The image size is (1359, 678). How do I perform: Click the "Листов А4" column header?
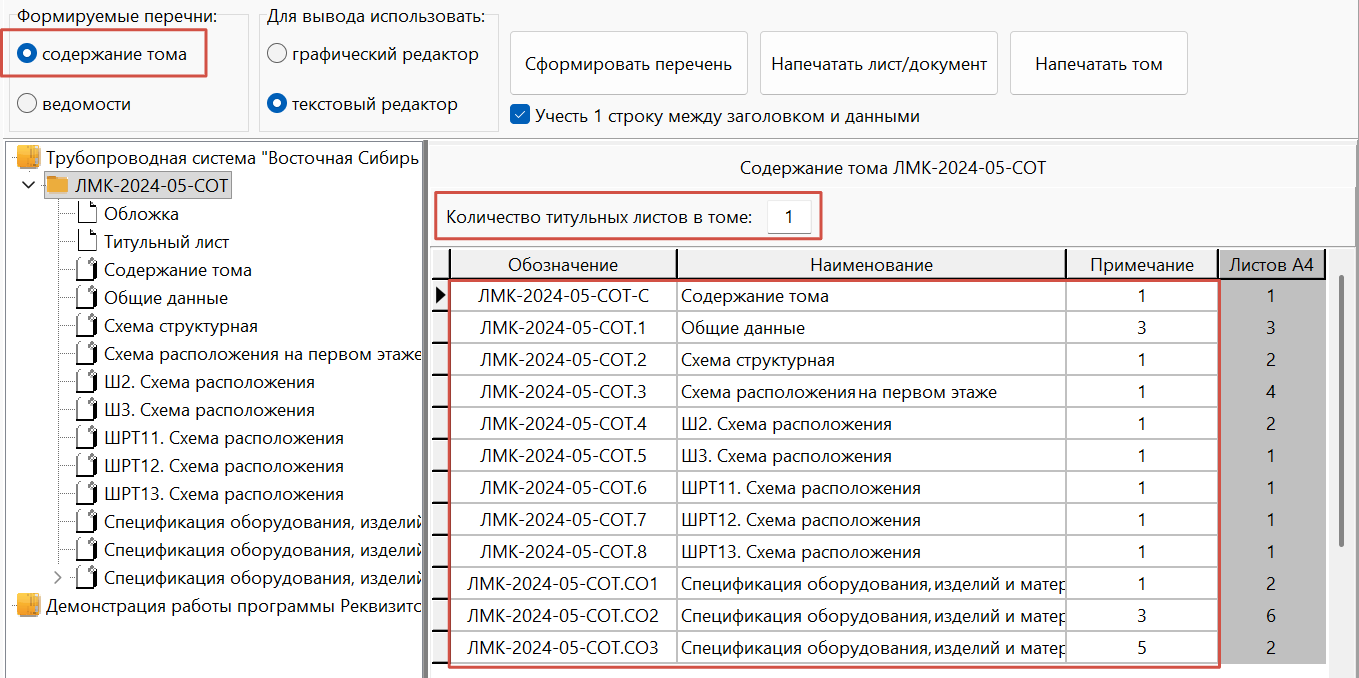coord(1272,265)
